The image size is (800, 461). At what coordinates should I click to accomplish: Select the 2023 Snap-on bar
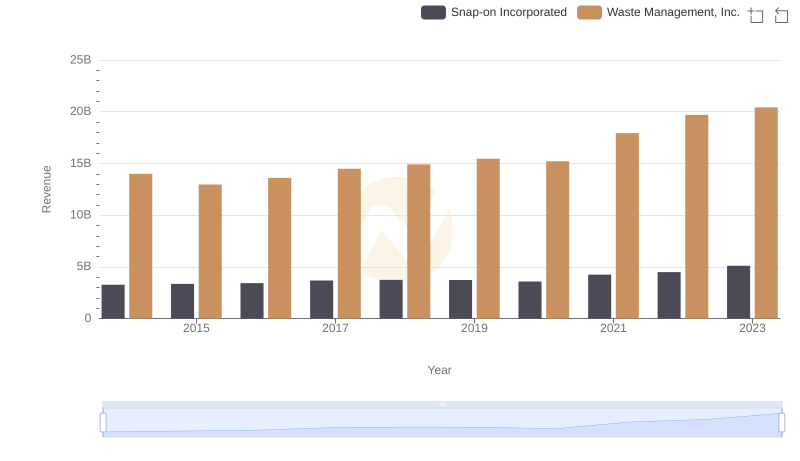click(x=738, y=292)
